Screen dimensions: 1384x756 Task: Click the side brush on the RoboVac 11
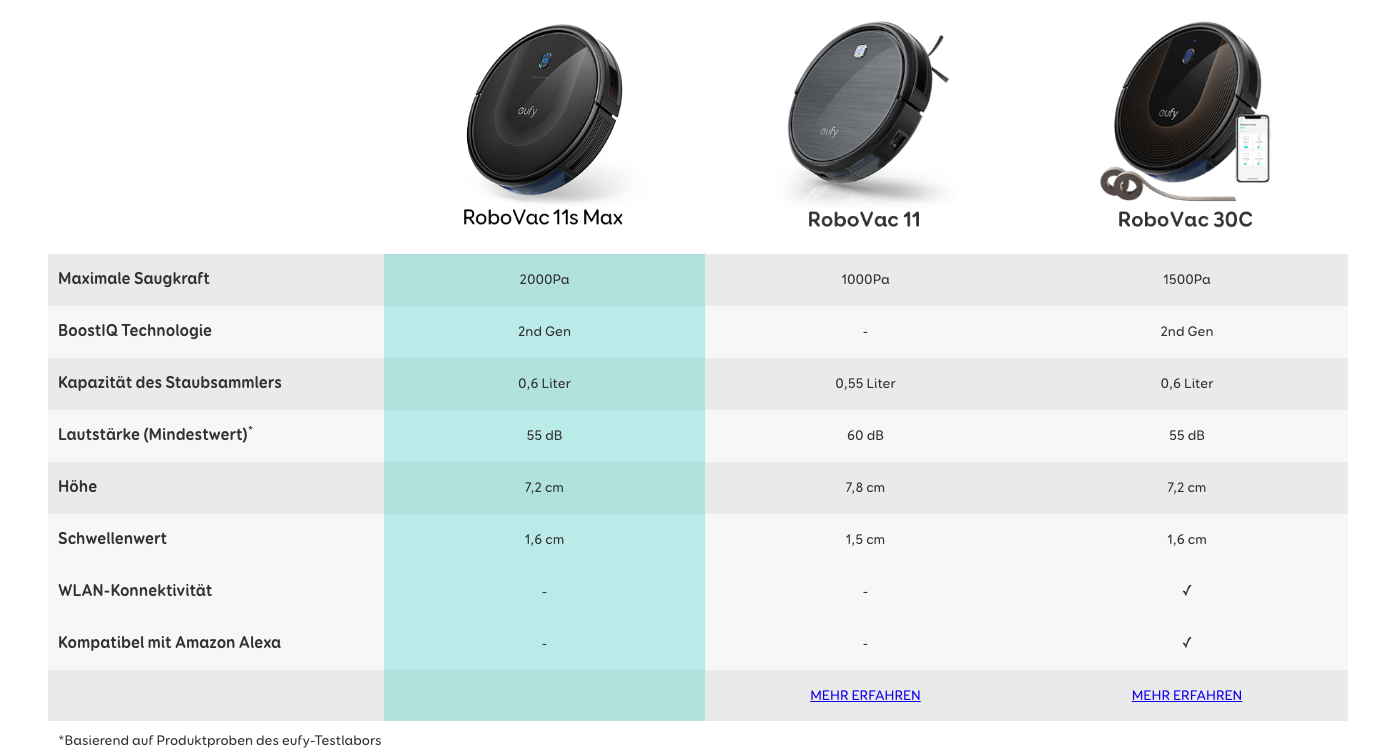[936, 61]
